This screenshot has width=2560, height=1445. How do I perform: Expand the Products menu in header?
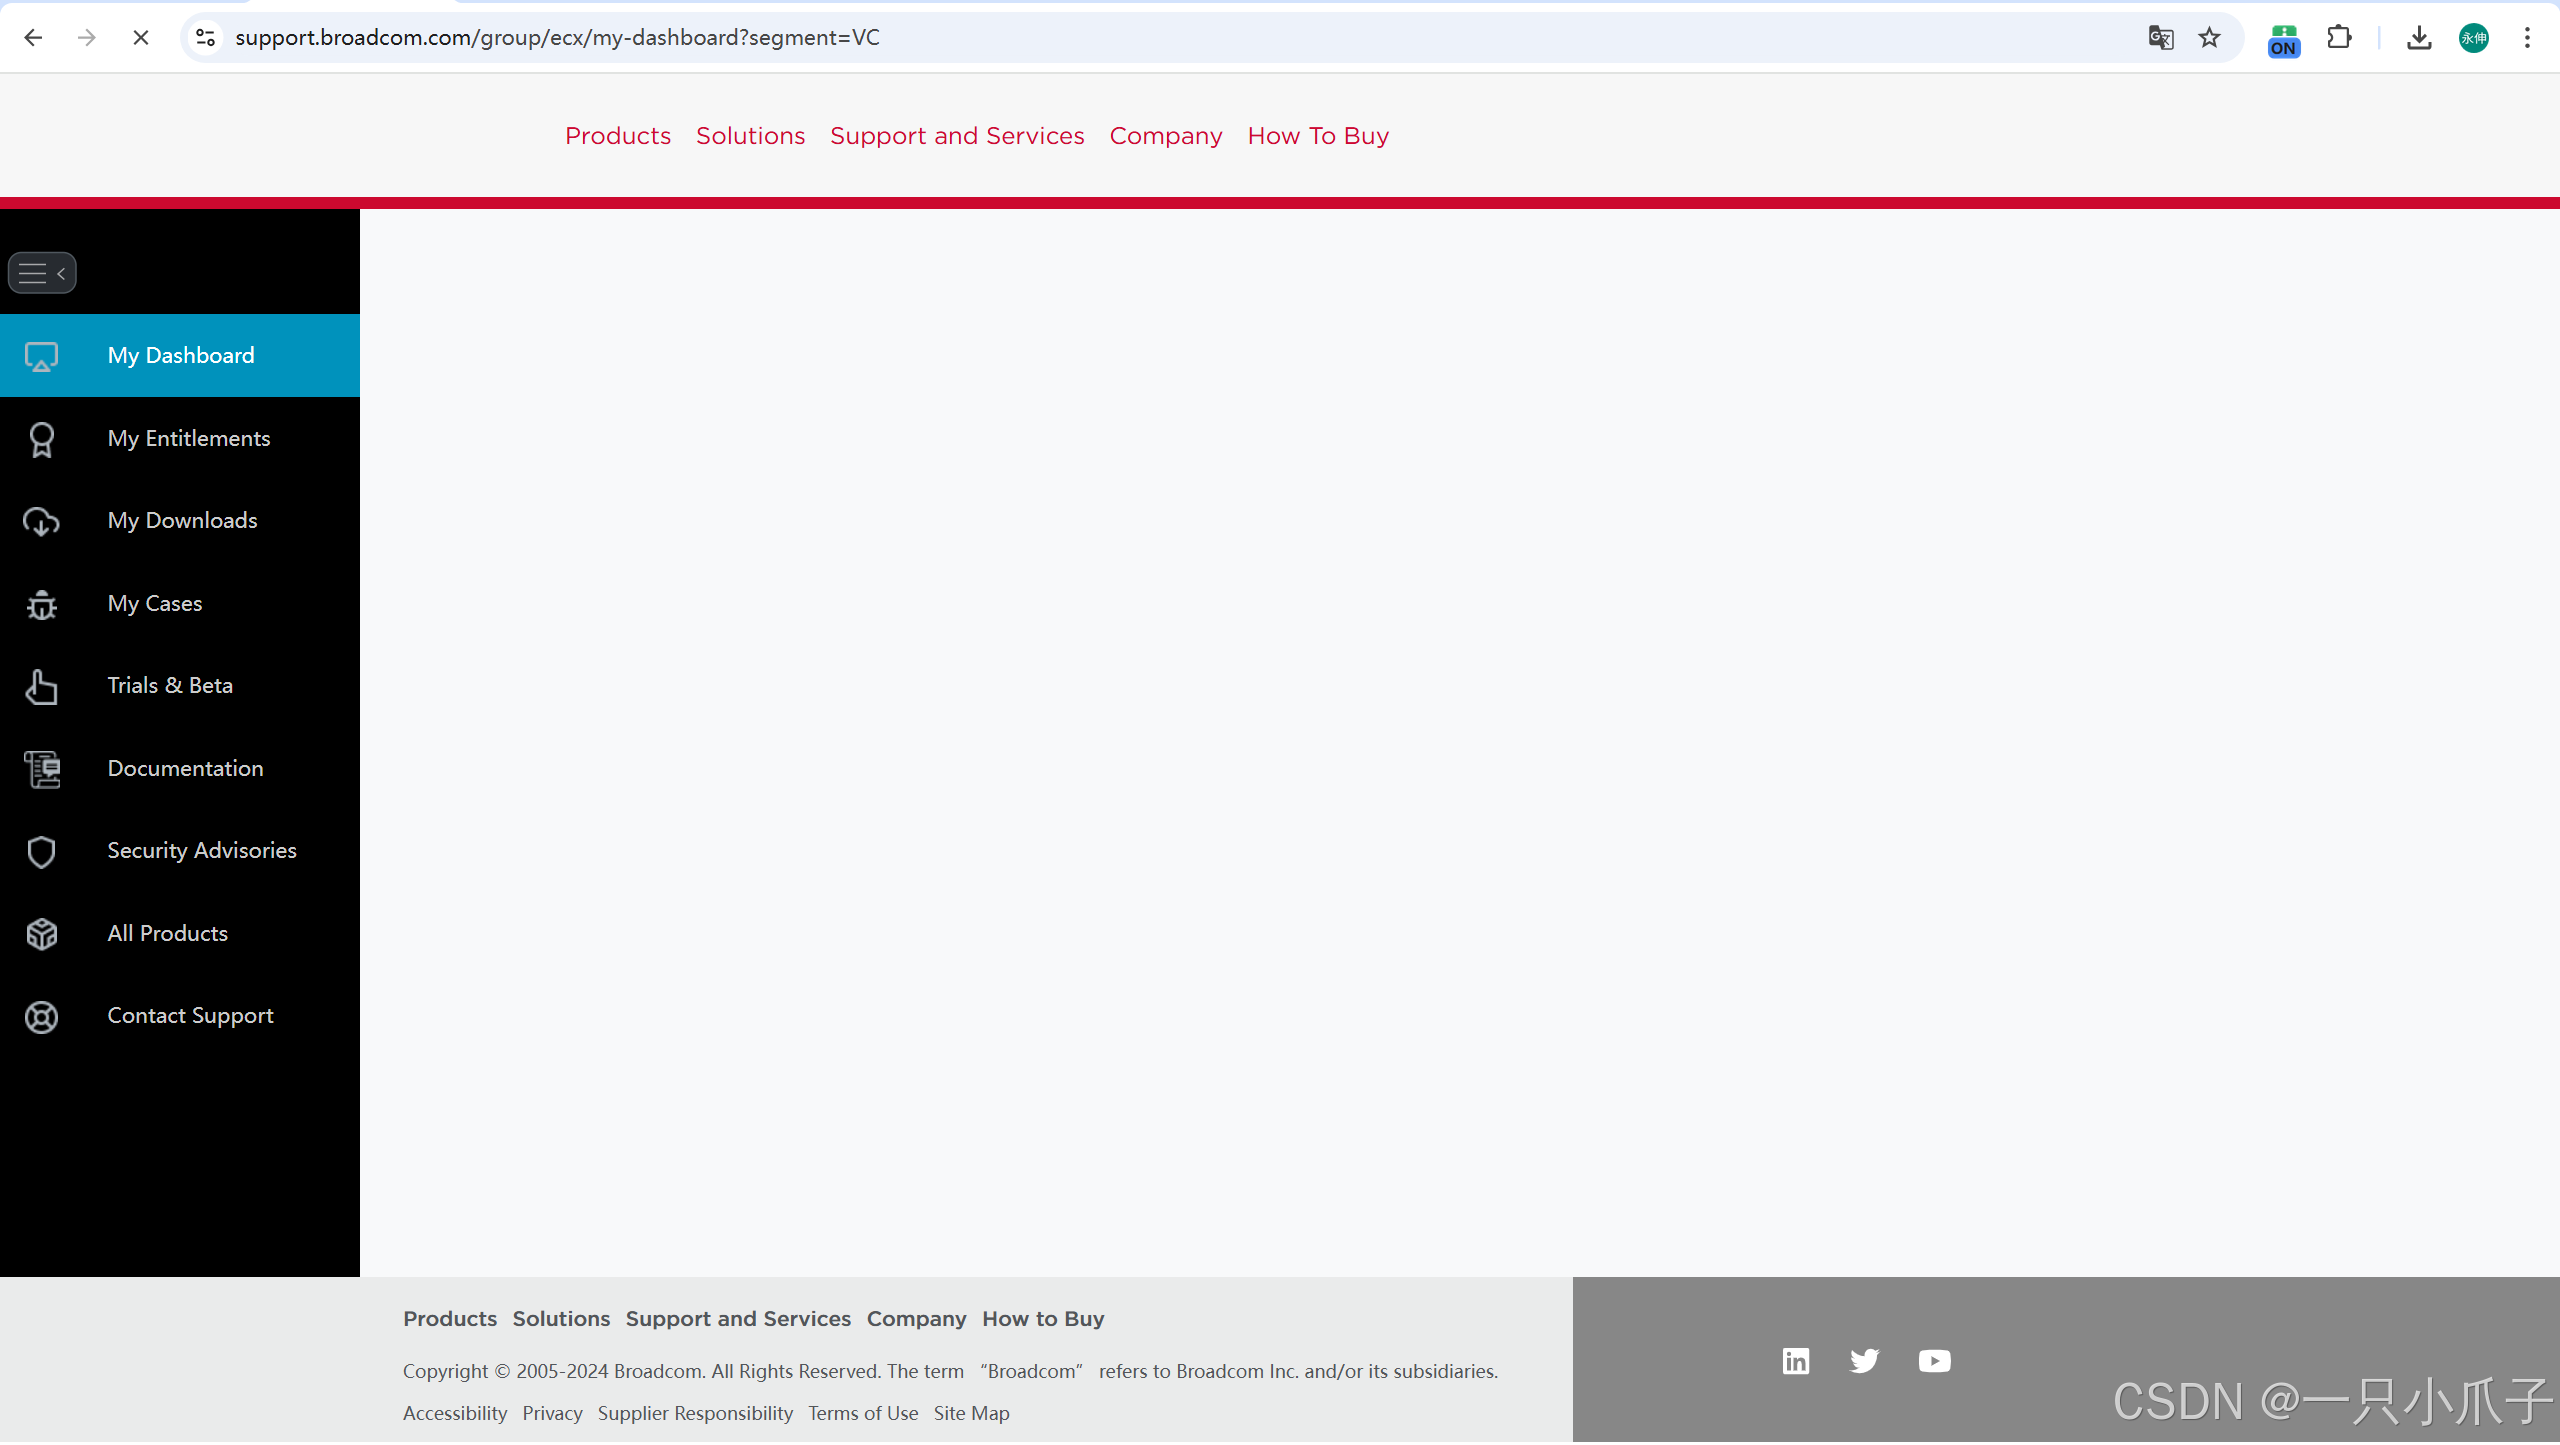pos(617,136)
